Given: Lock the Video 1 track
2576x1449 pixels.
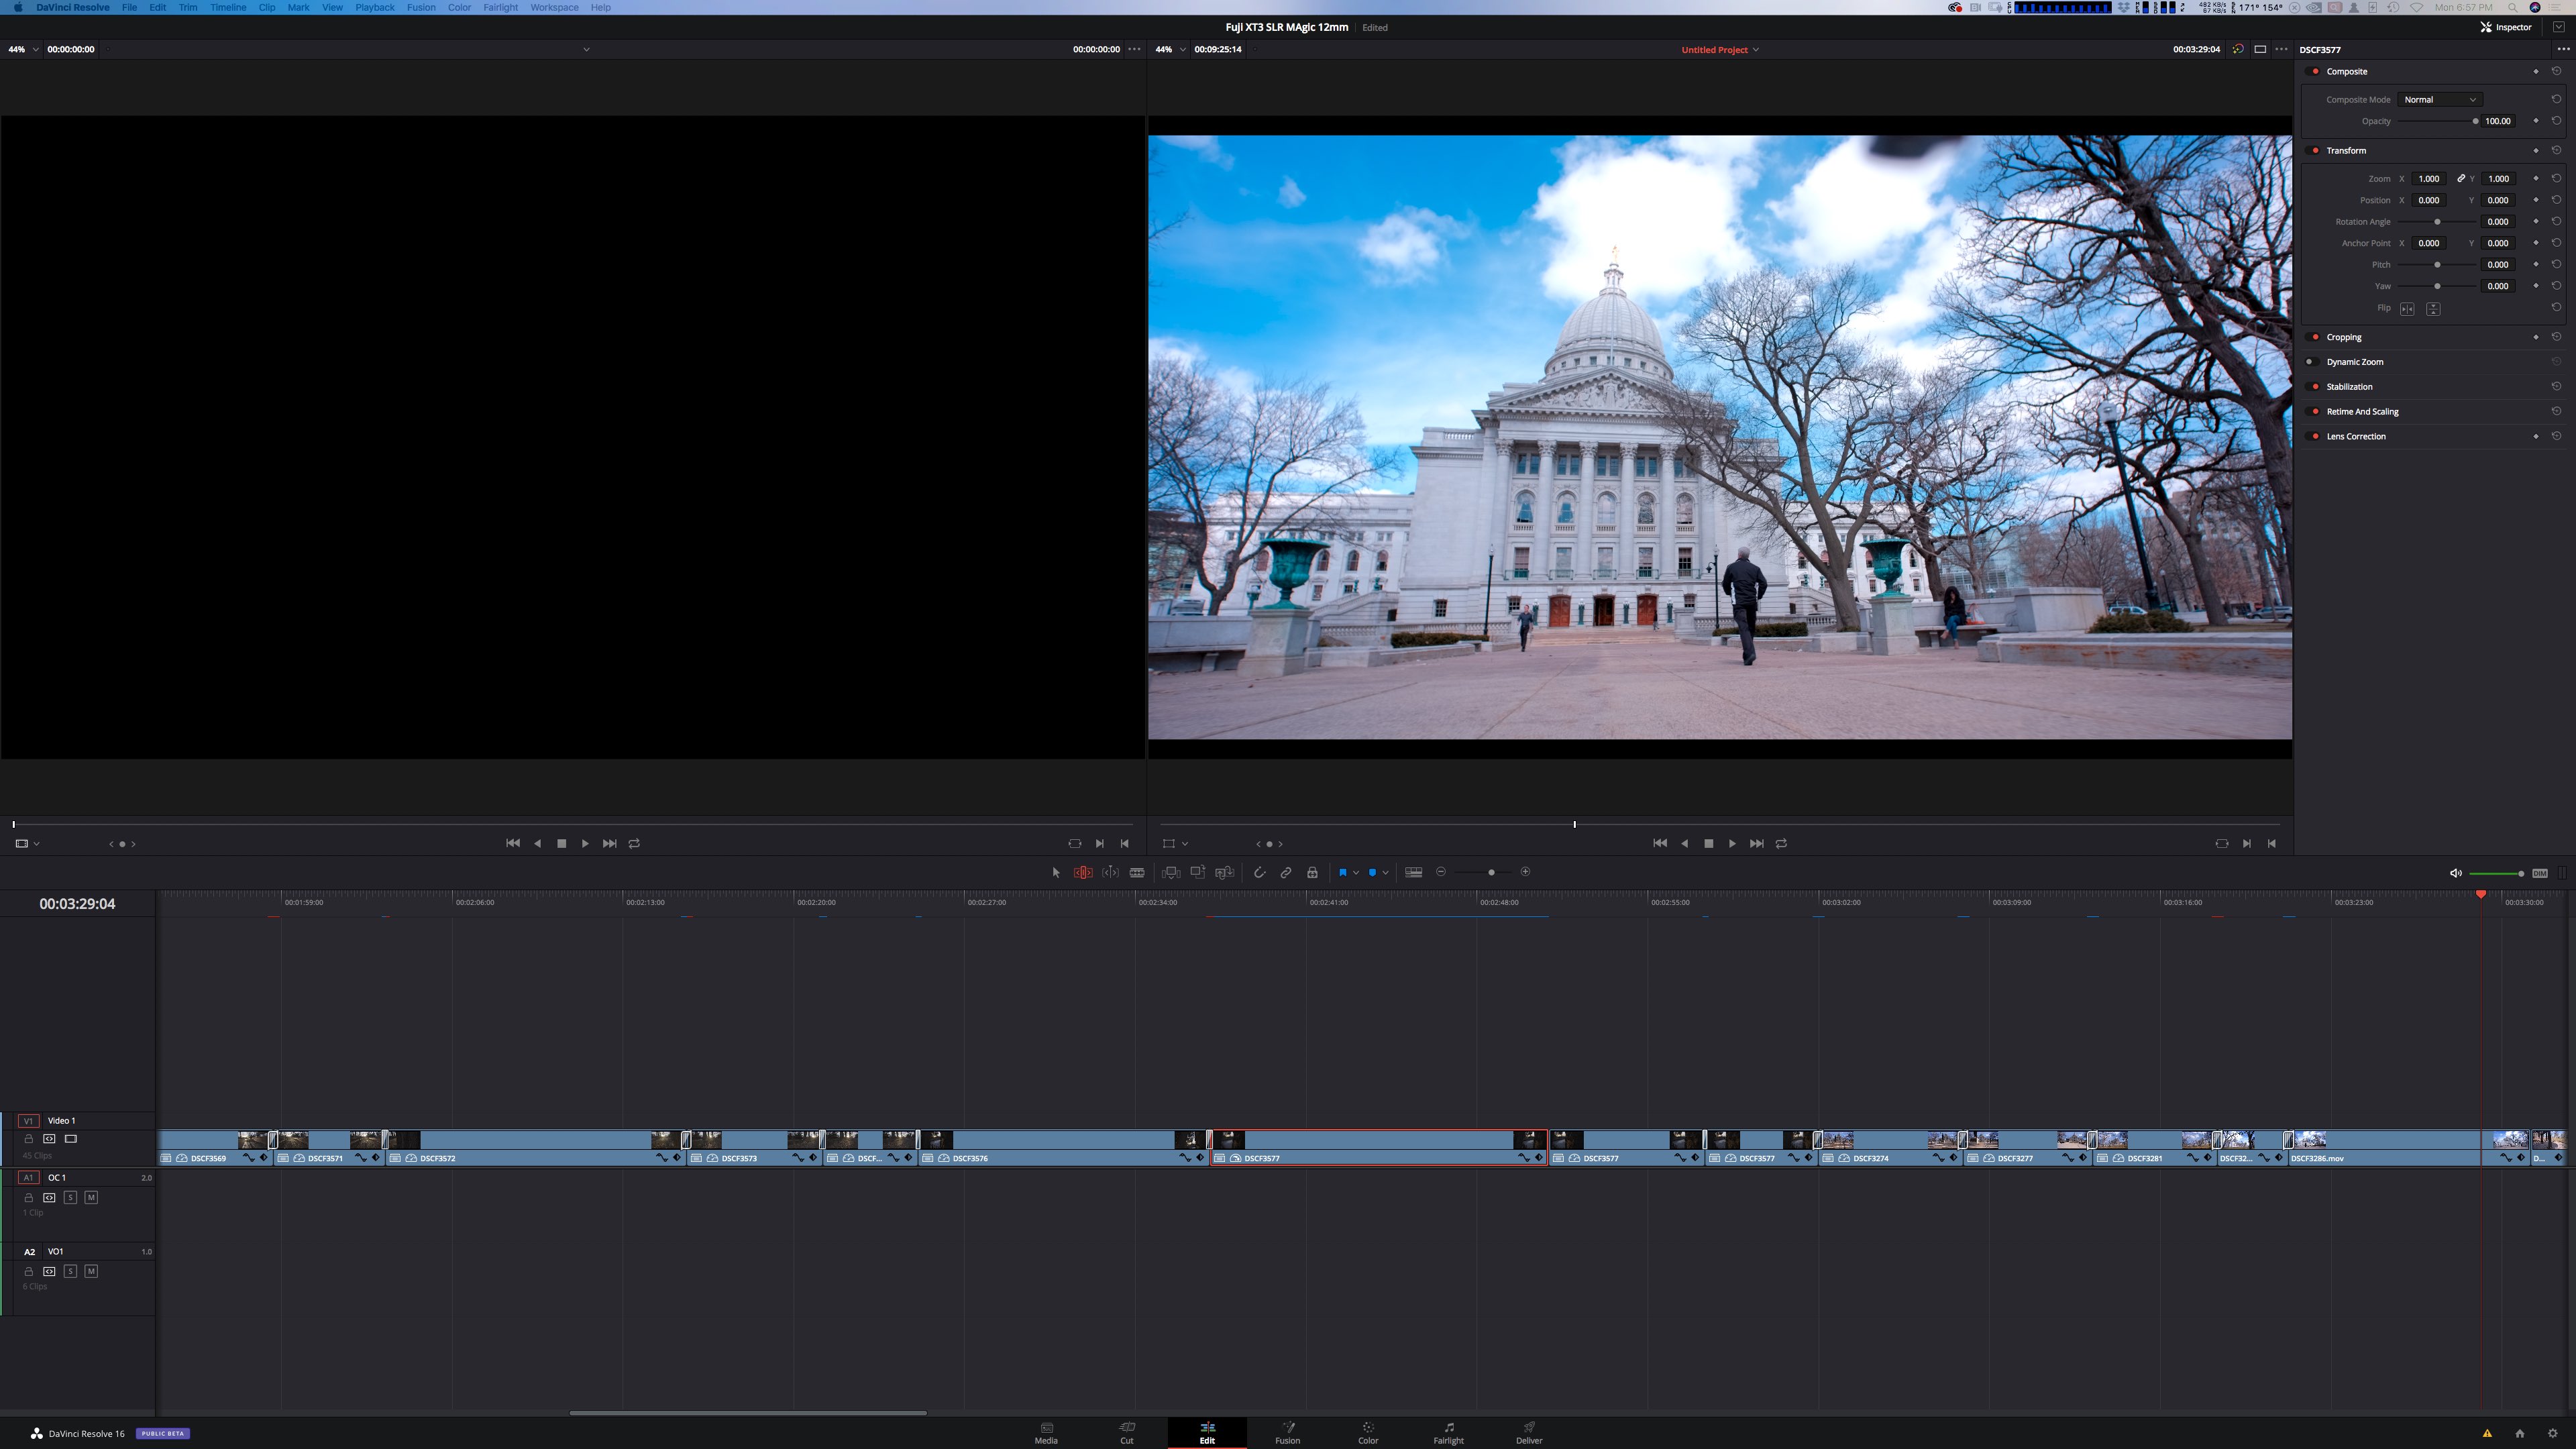Looking at the screenshot, I should click(29, 1138).
